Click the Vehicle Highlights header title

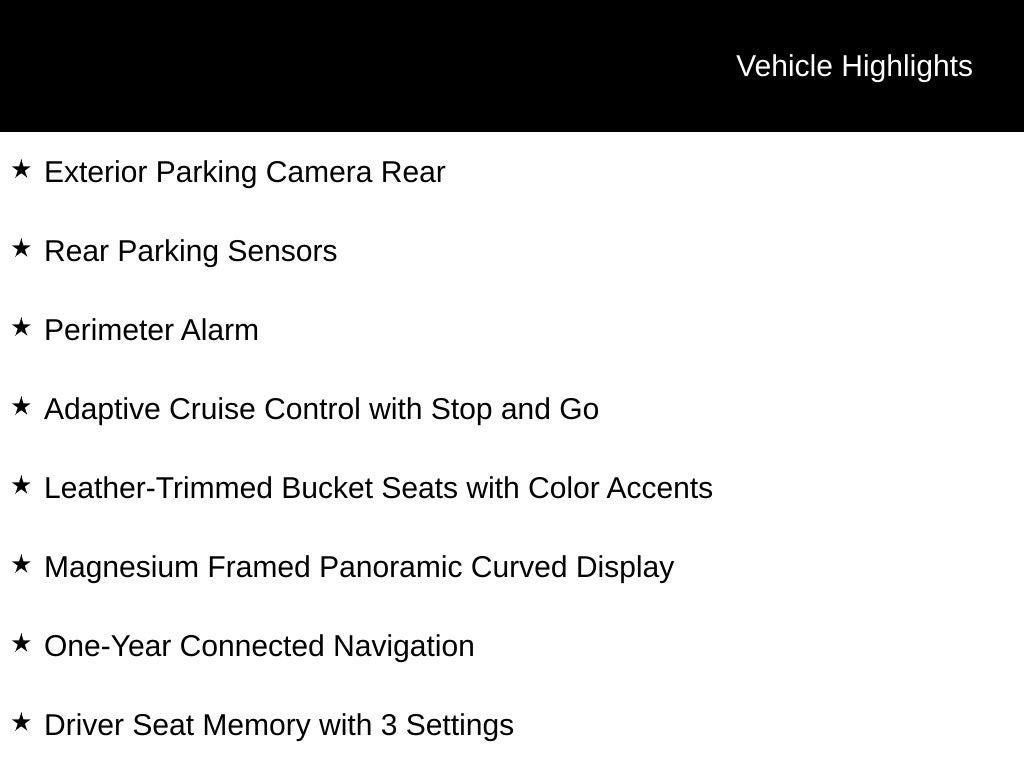pos(854,66)
